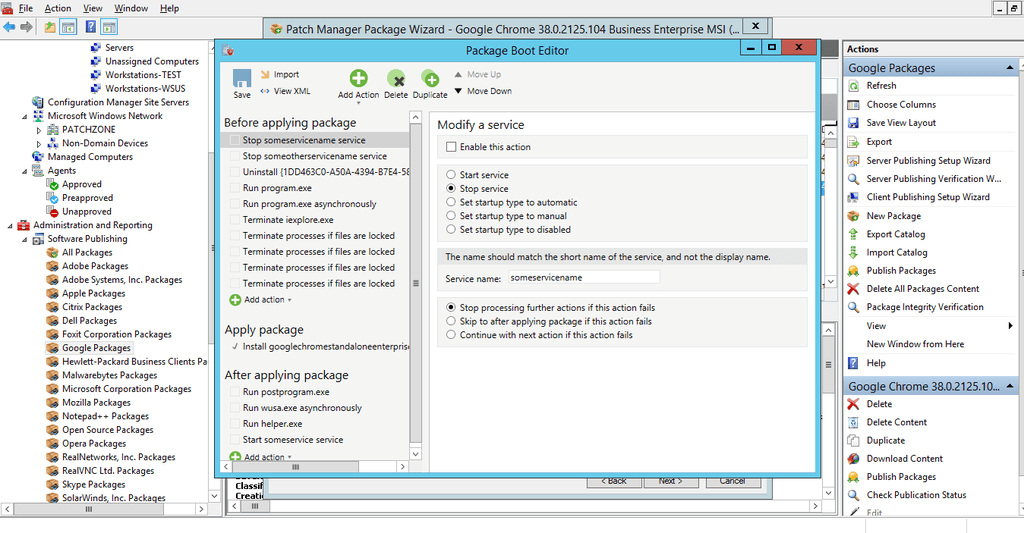Click the Duplicate action icon in the editor toolbar

[430, 79]
